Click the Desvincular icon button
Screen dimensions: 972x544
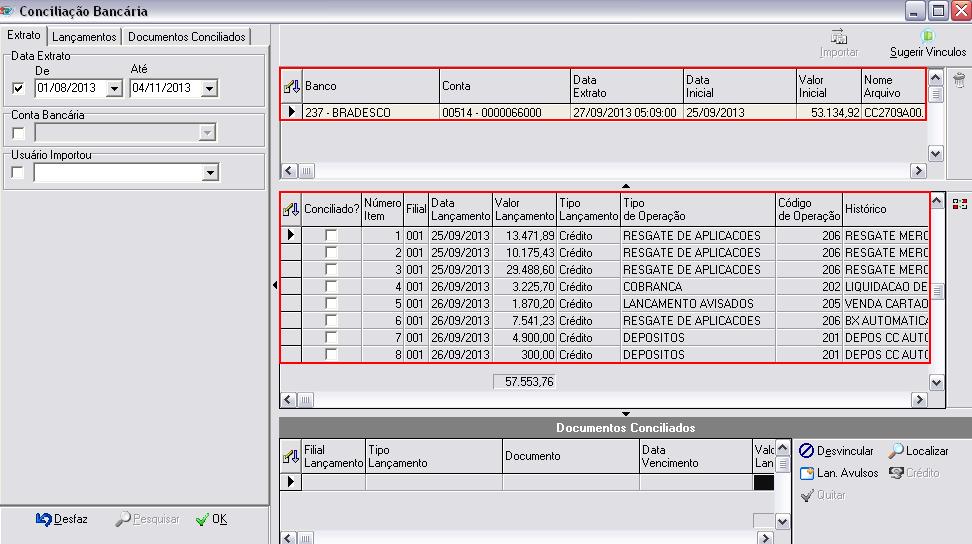[x=806, y=452]
